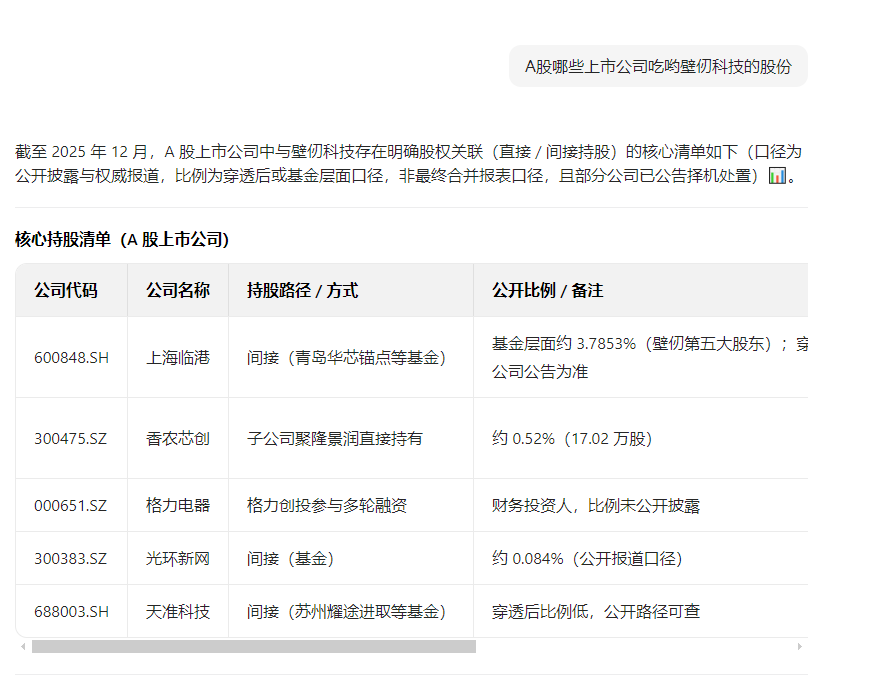876x681 pixels.
Task: Click stock code 000651.SZ
Action: (x=70, y=506)
